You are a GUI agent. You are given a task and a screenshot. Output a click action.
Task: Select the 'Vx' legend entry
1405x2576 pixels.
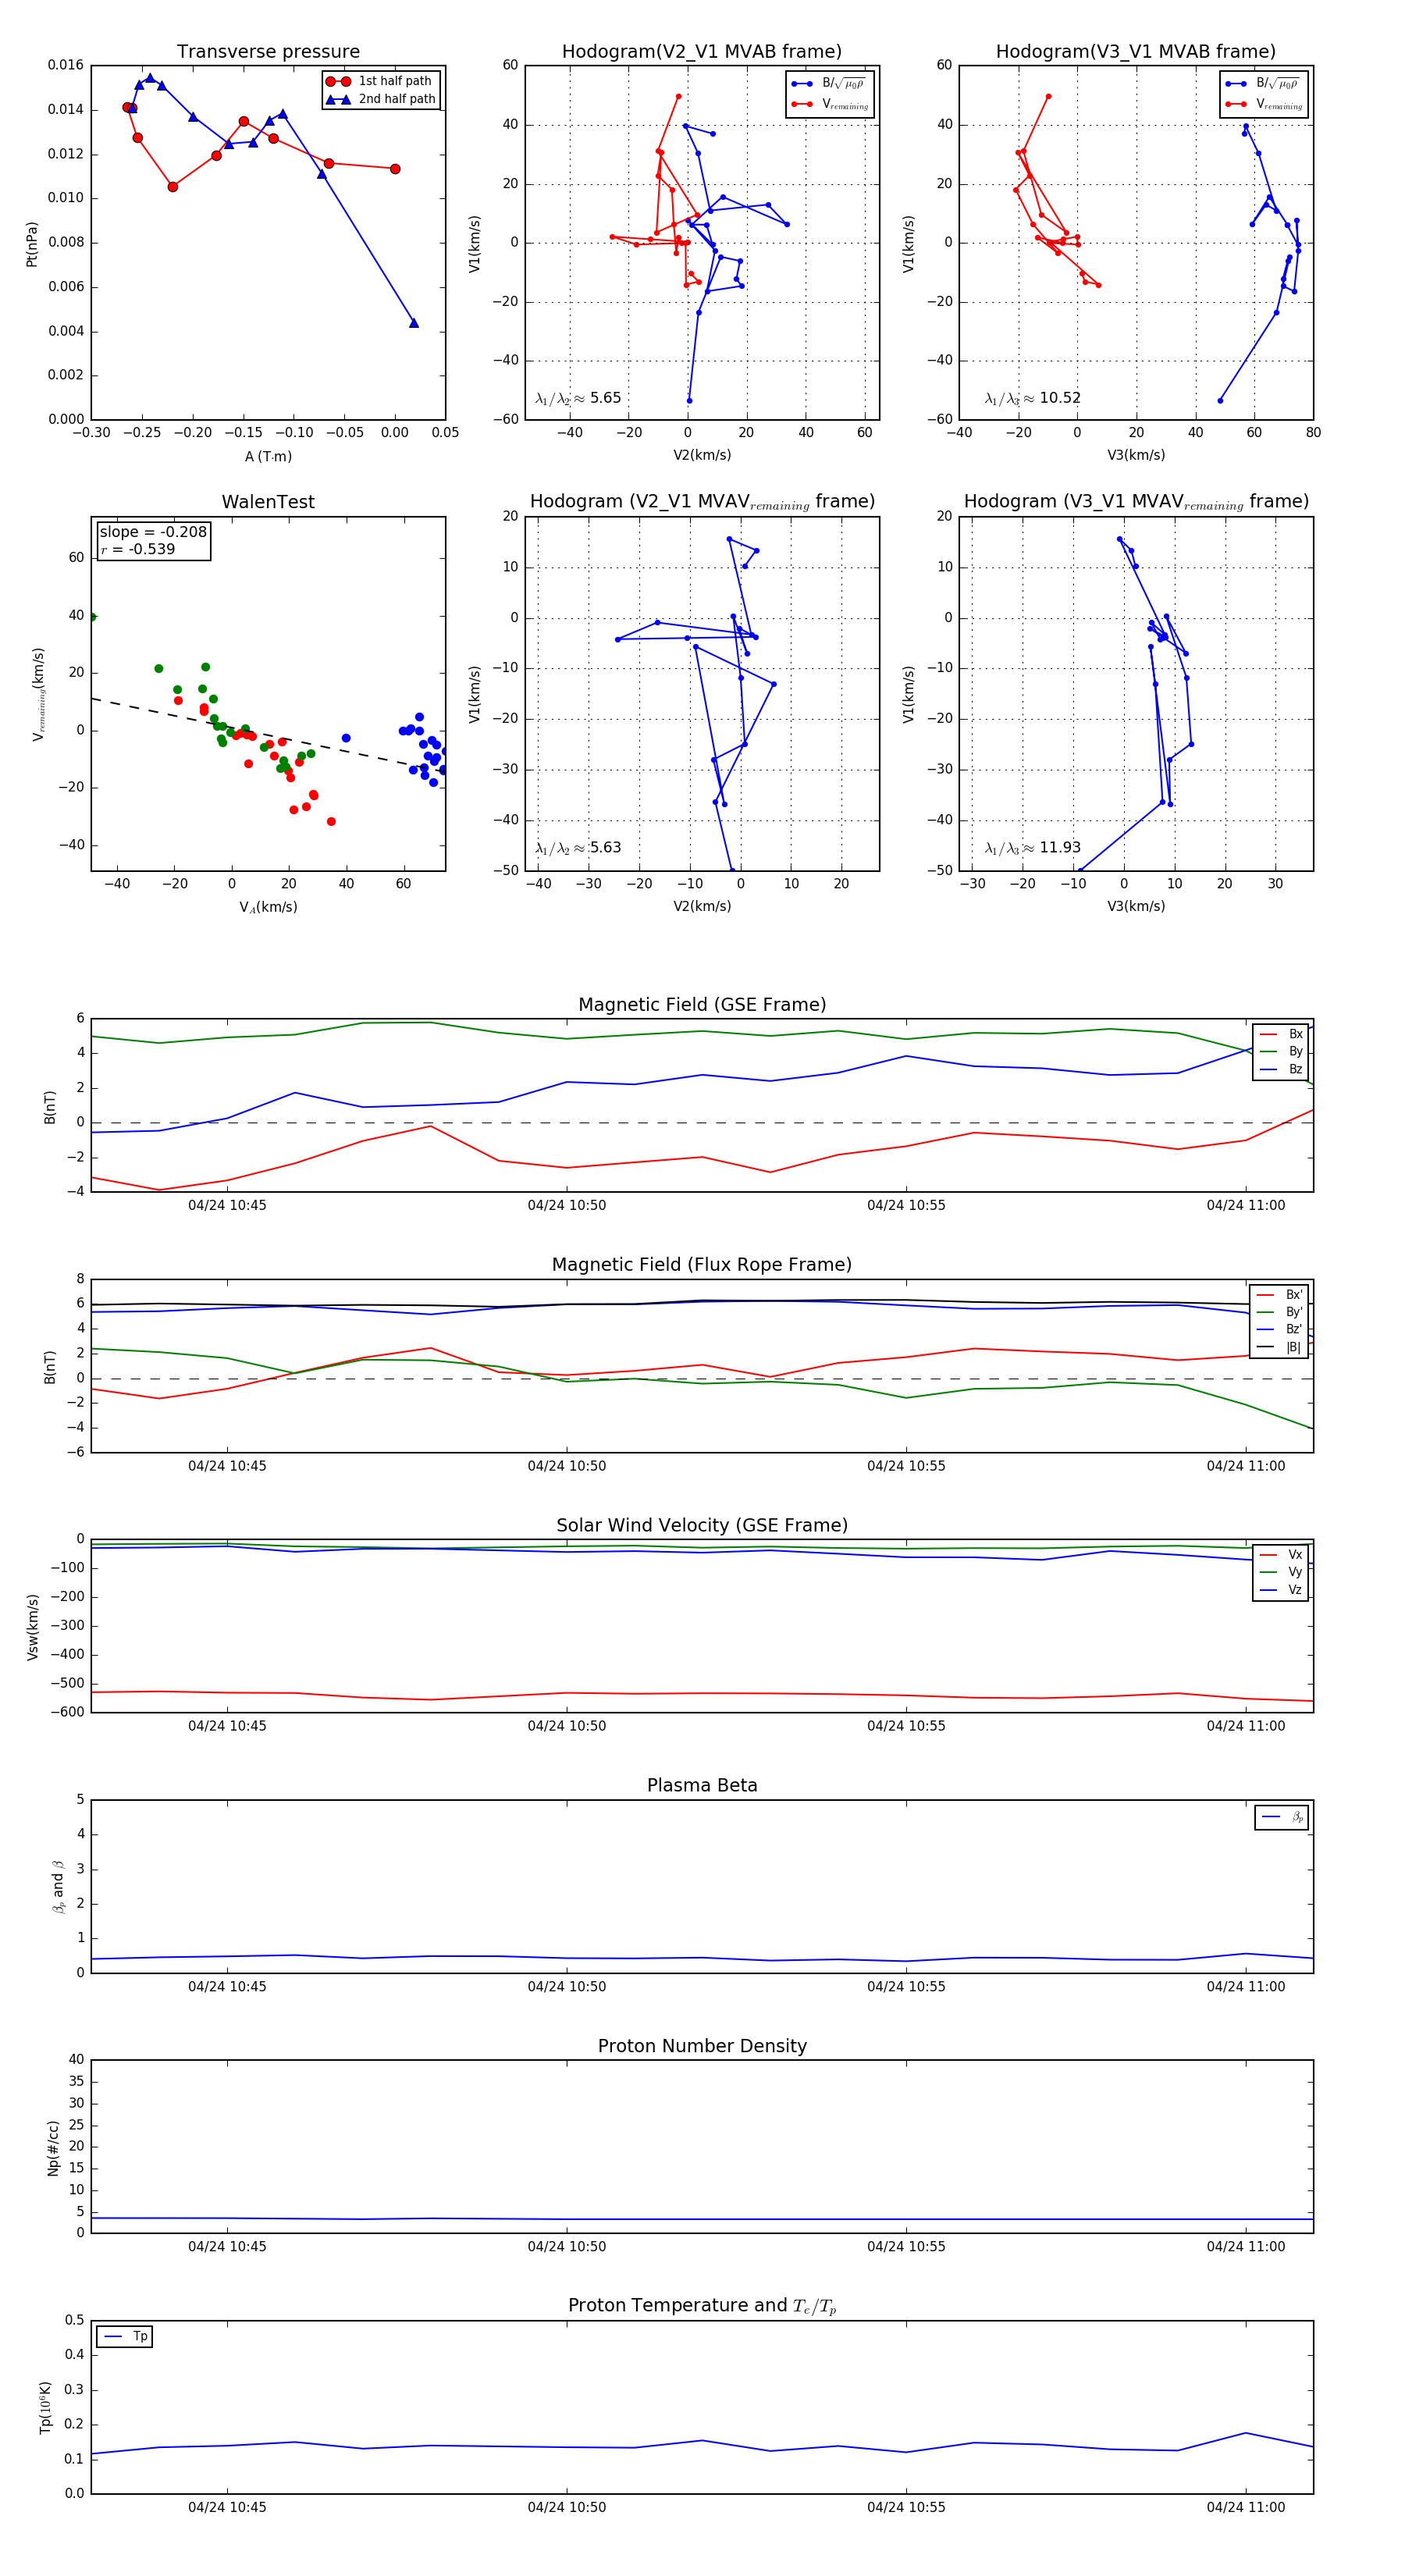click(1281, 1555)
